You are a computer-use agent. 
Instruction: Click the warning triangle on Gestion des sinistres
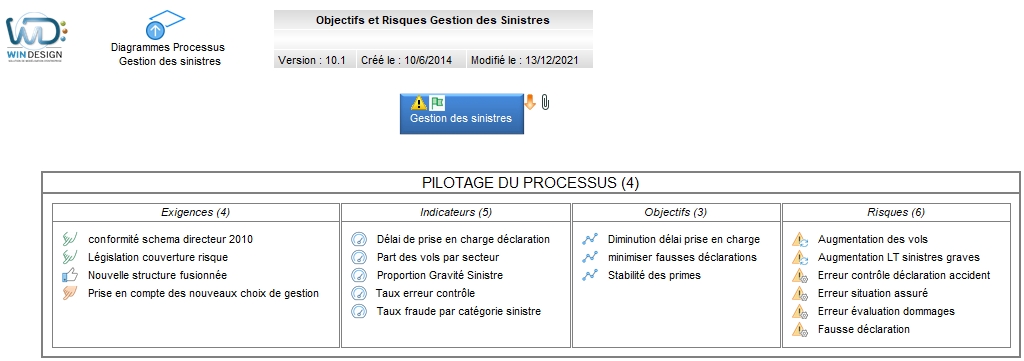pos(419,102)
